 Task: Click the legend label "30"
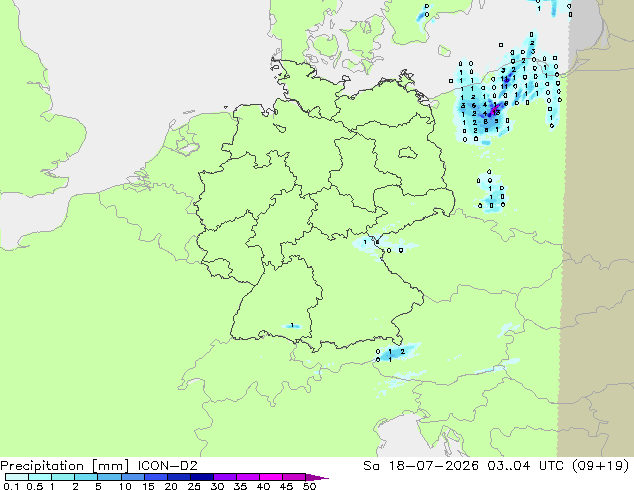(x=217, y=486)
